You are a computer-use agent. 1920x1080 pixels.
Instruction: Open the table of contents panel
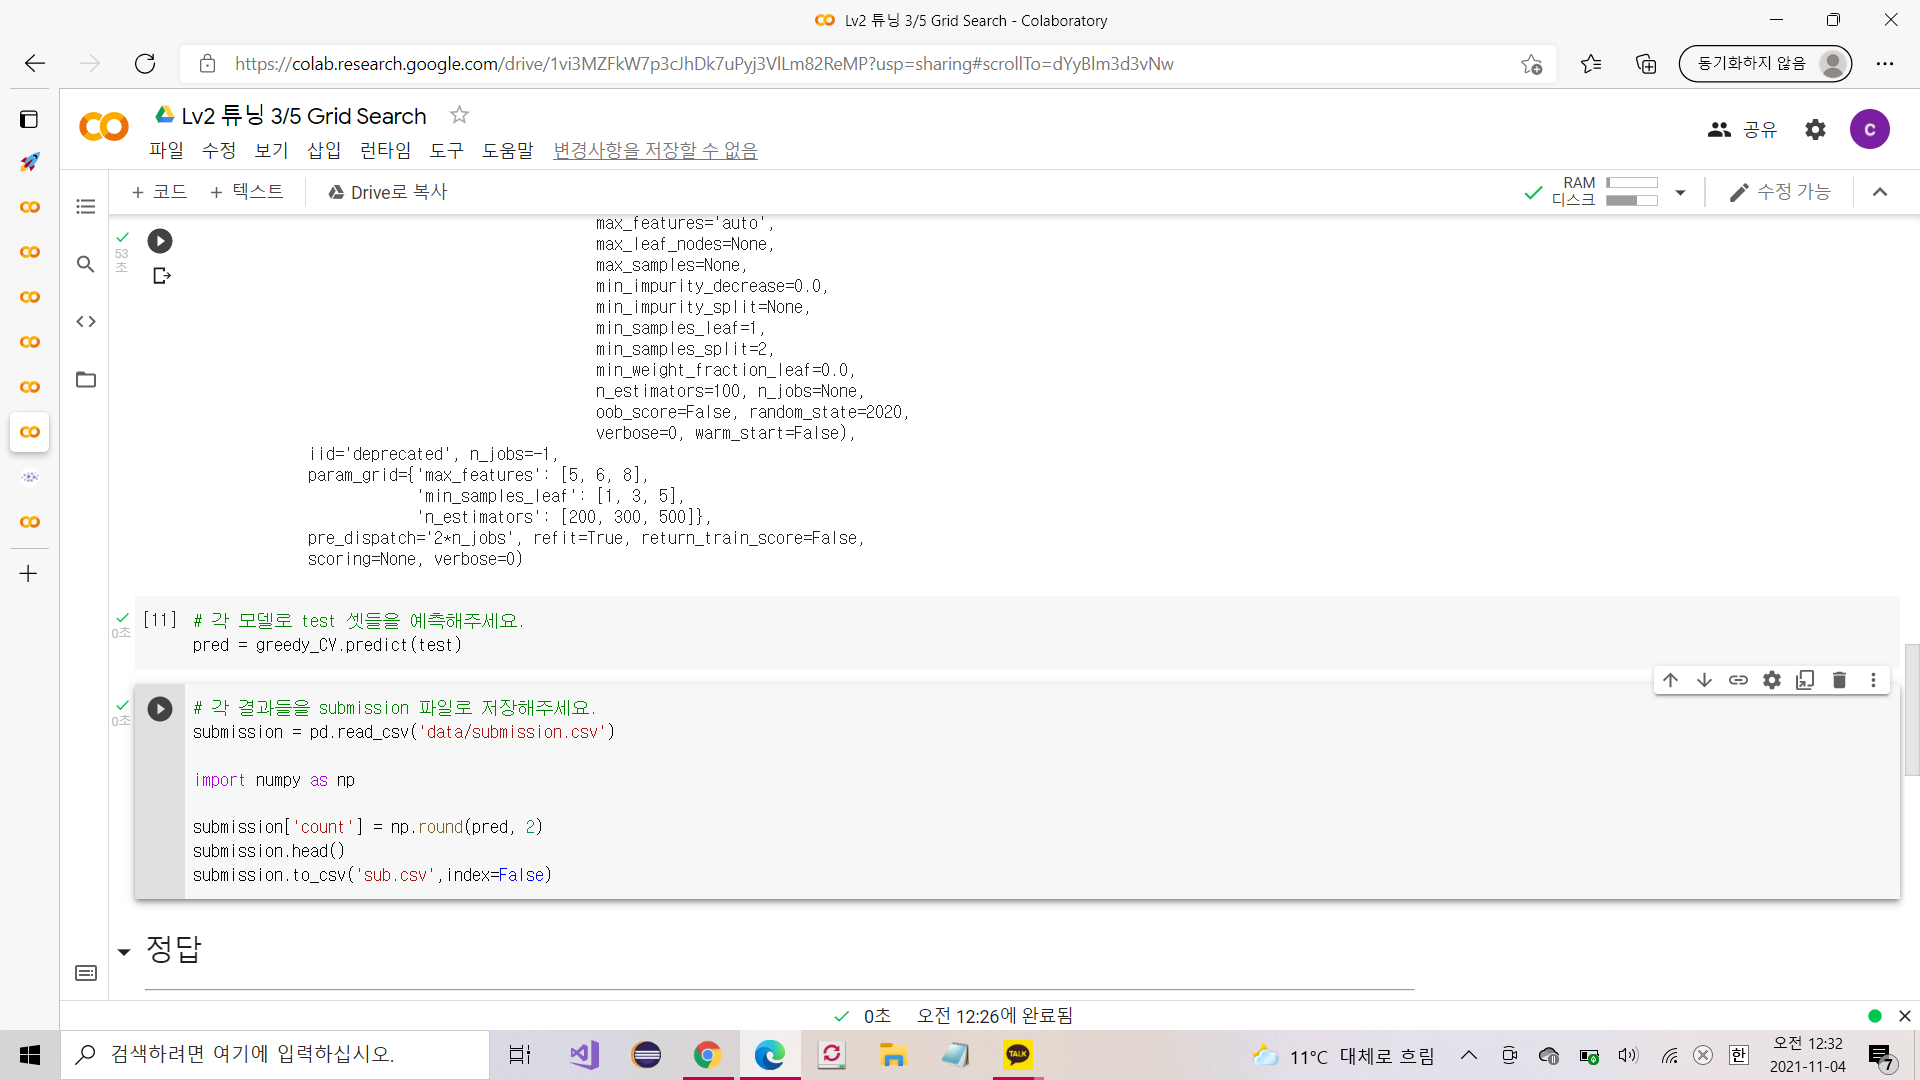(86, 207)
